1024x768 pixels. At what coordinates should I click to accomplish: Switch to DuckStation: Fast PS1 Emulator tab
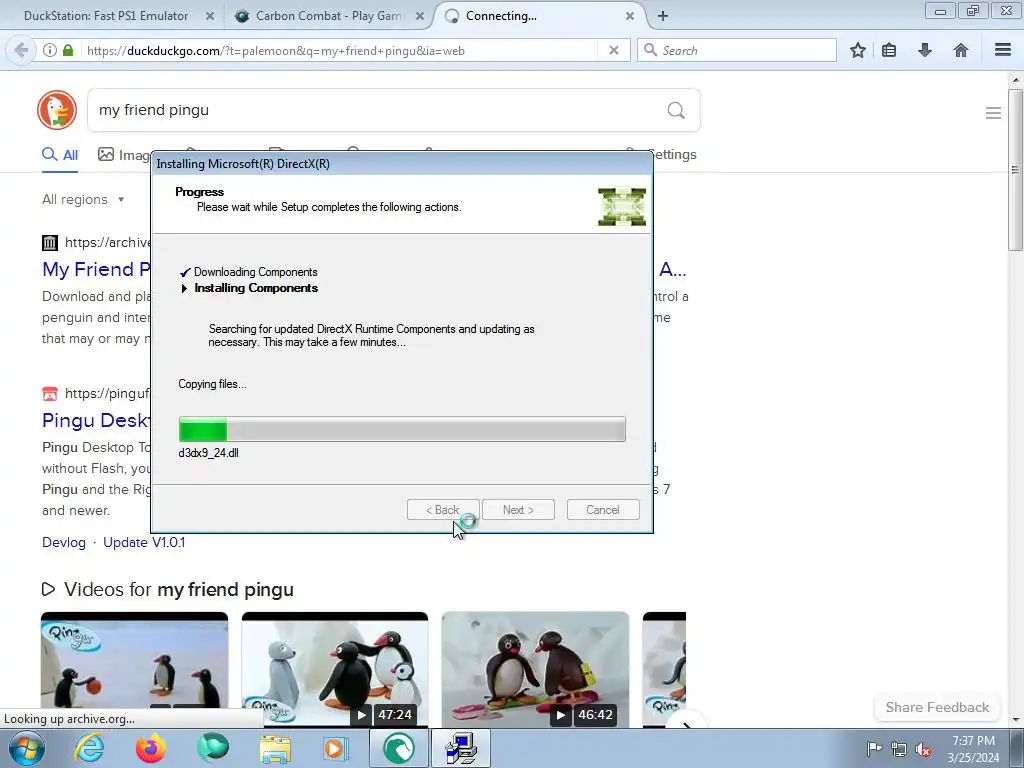click(x=106, y=16)
